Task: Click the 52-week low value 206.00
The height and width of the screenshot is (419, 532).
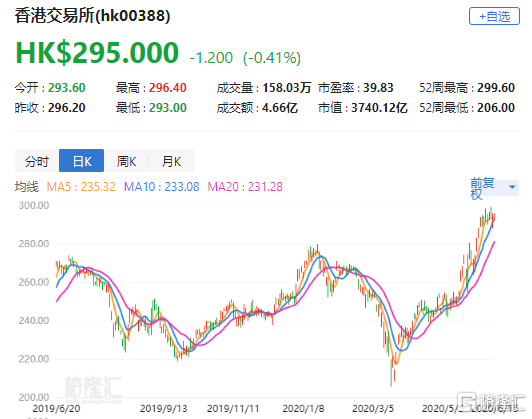Action: 496,108
